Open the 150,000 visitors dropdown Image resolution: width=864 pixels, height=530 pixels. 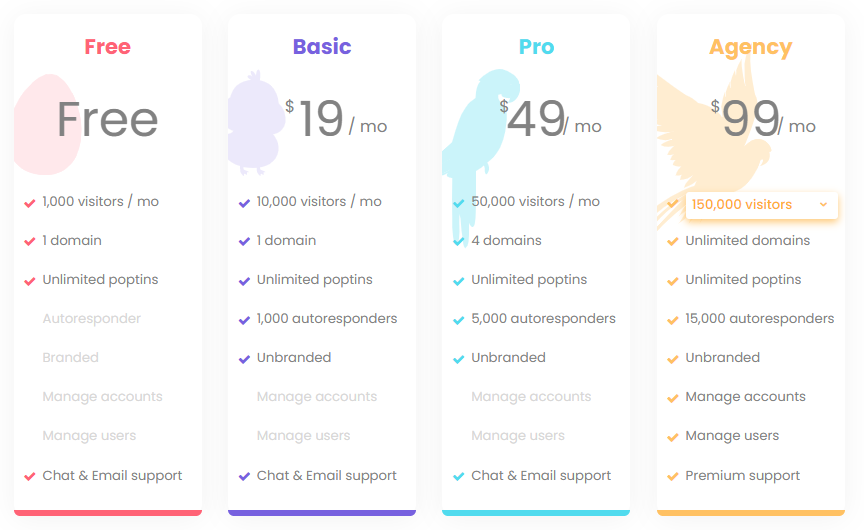click(x=762, y=205)
